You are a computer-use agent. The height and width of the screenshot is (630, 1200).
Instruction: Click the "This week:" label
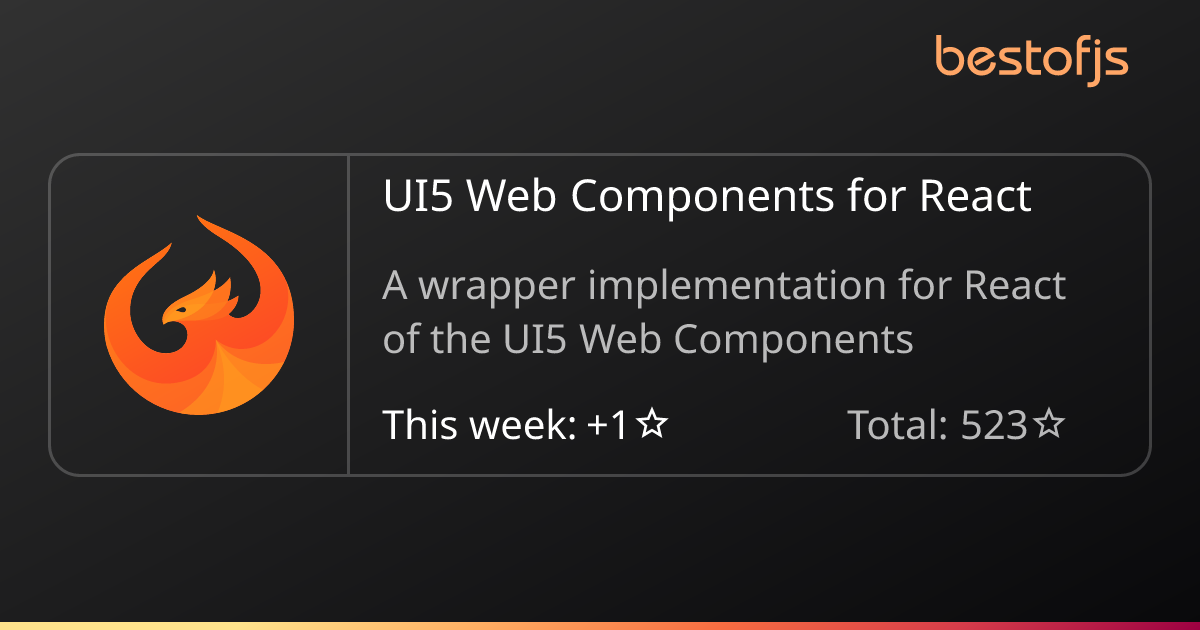(479, 426)
